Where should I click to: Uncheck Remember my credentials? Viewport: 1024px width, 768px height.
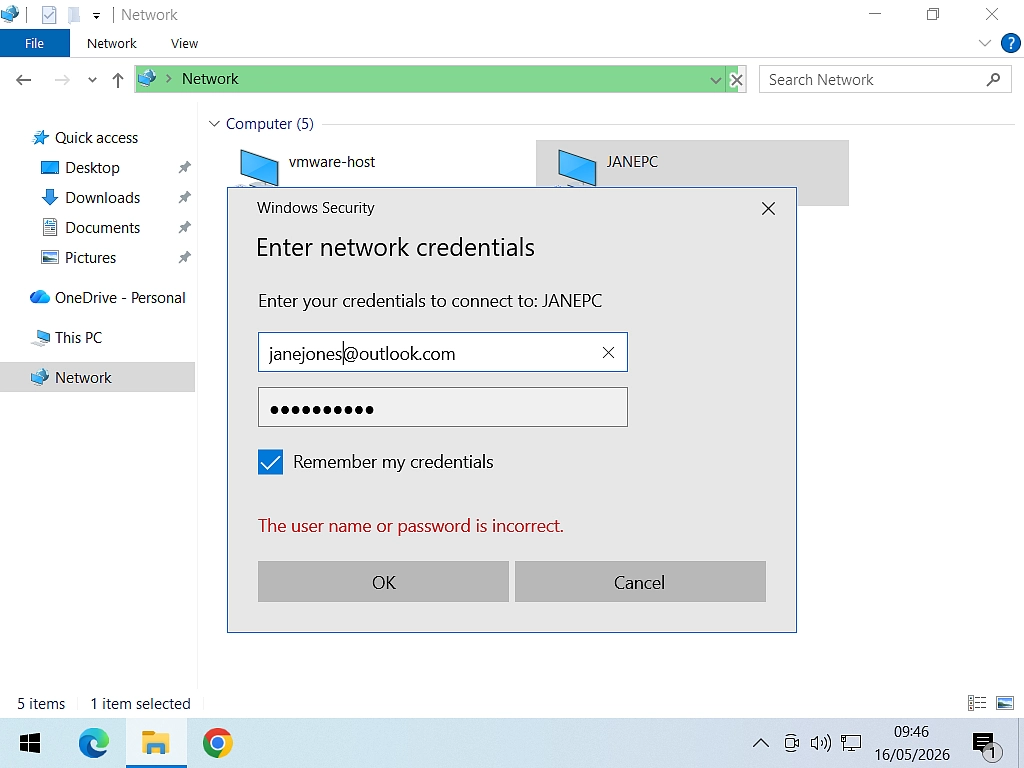pos(270,462)
